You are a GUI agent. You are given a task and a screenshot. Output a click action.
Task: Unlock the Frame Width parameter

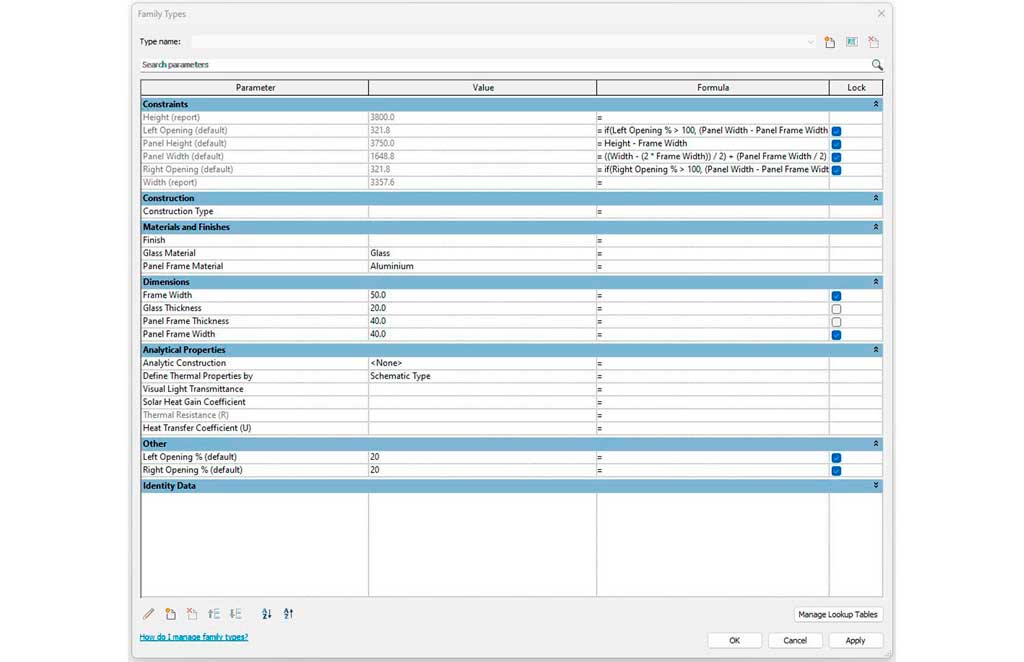click(x=836, y=296)
